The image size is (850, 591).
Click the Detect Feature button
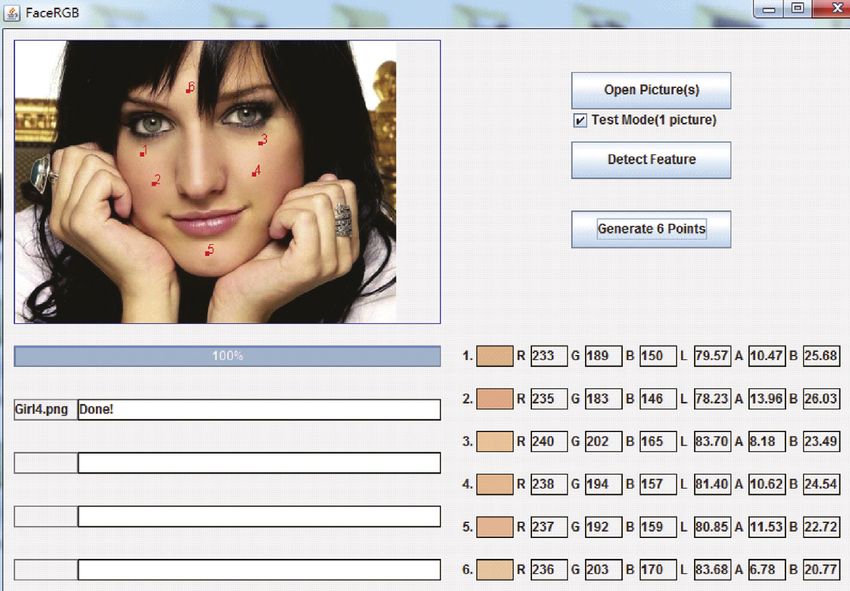[651, 160]
